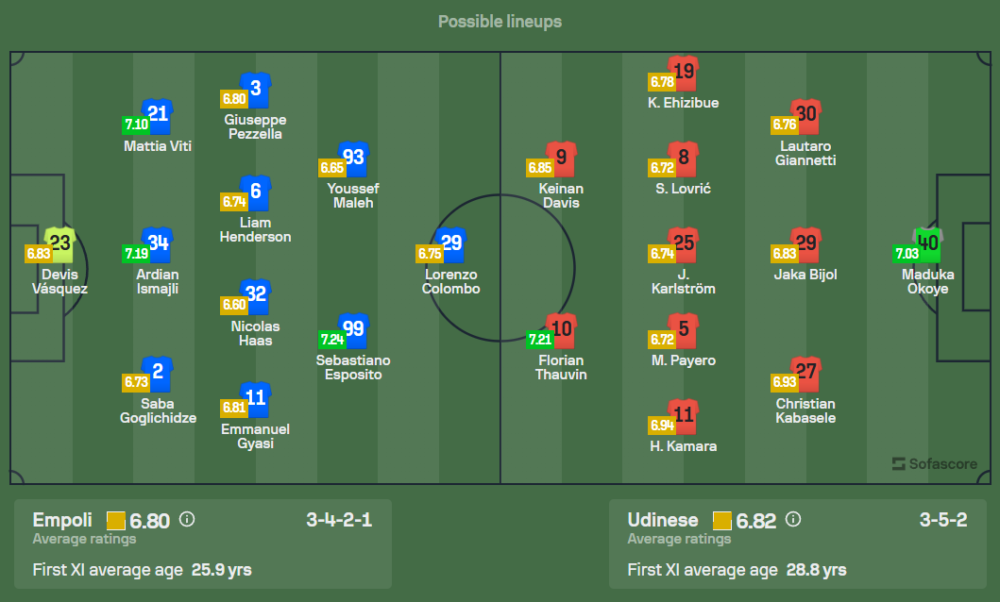
Task: Click Devis Vásquez's goalkeeper shirt number 23
Action: (x=60, y=243)
